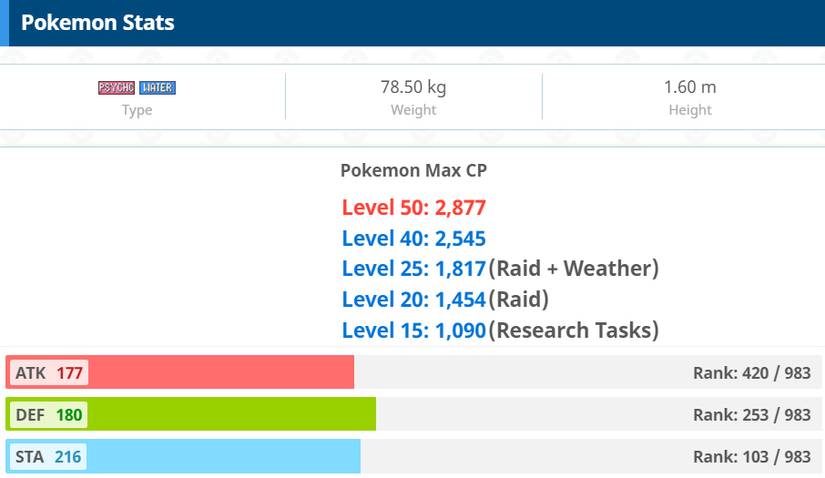Image resolution: width=825 pixels, height=478 pixels.
Task: Click the red ATK stat bar
Action: click(x=180, y=372)
